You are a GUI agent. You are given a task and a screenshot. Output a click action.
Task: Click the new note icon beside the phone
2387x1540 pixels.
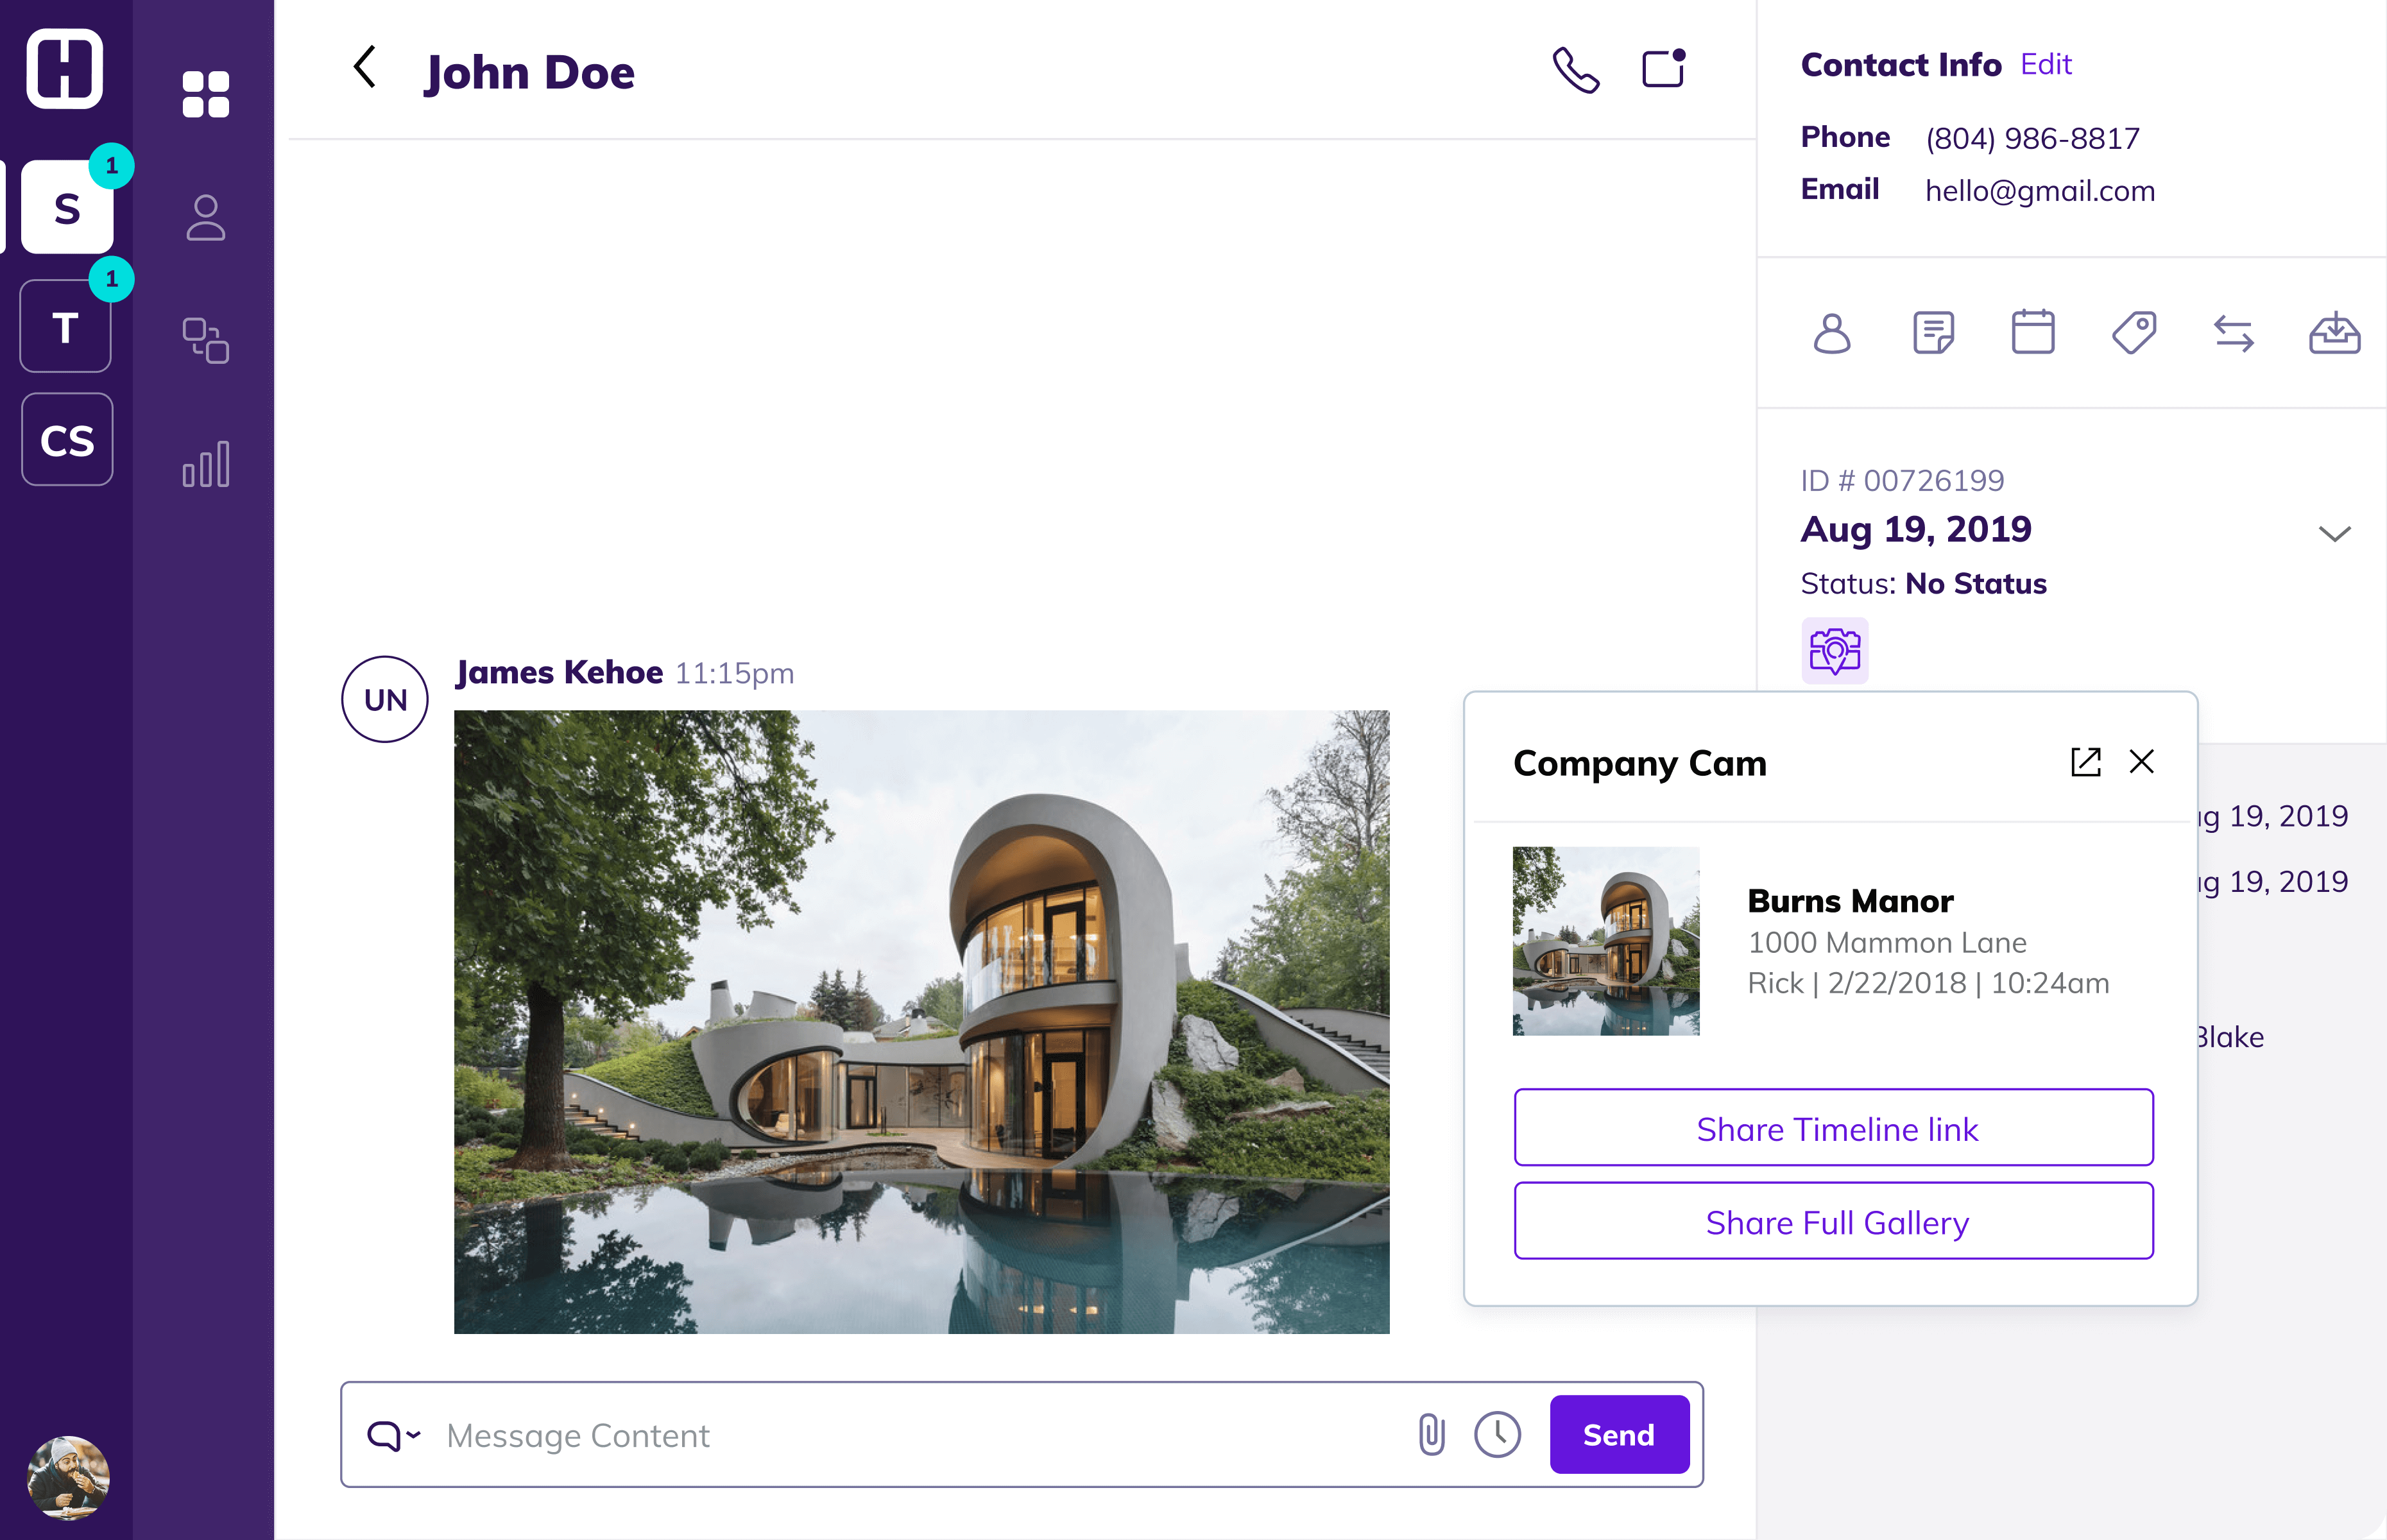coord(1664,69)
